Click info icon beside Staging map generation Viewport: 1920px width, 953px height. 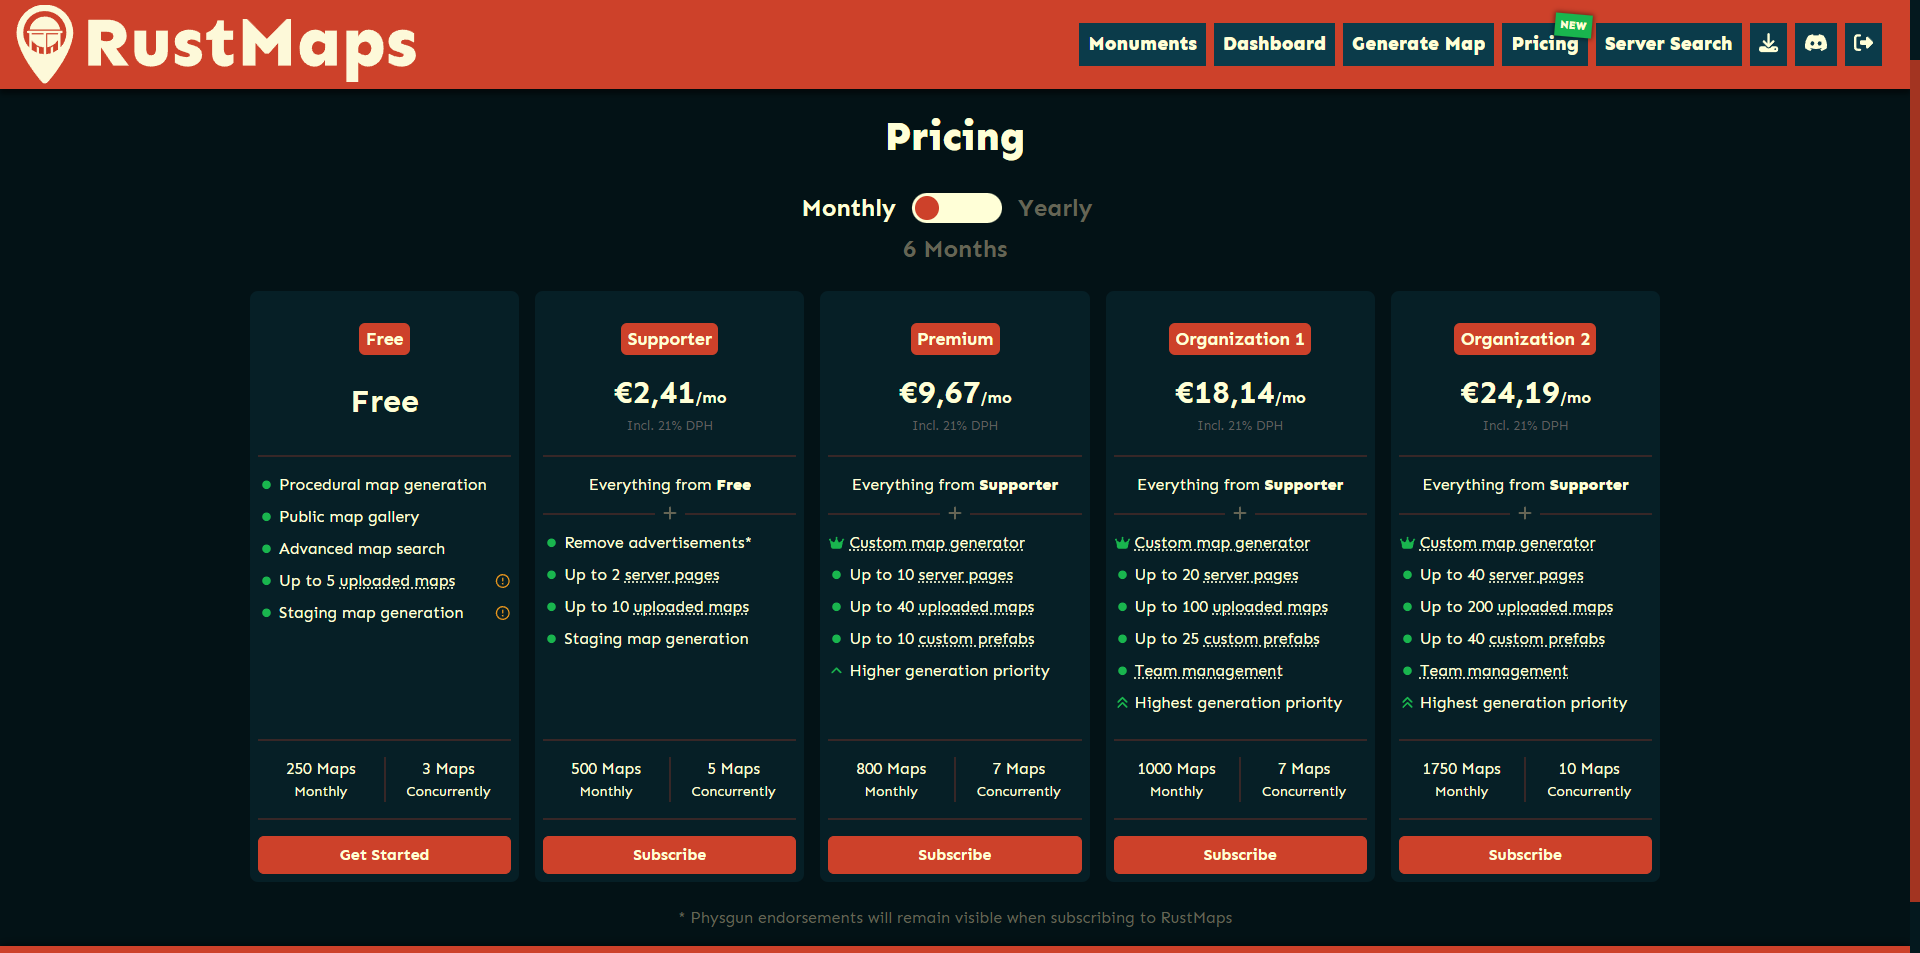coord(503,613)
